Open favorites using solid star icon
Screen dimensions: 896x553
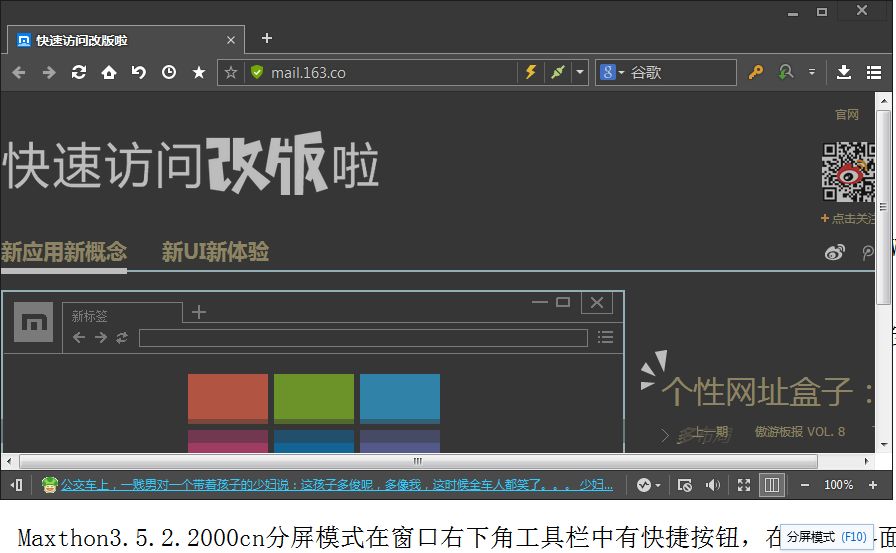click(199, 73)
